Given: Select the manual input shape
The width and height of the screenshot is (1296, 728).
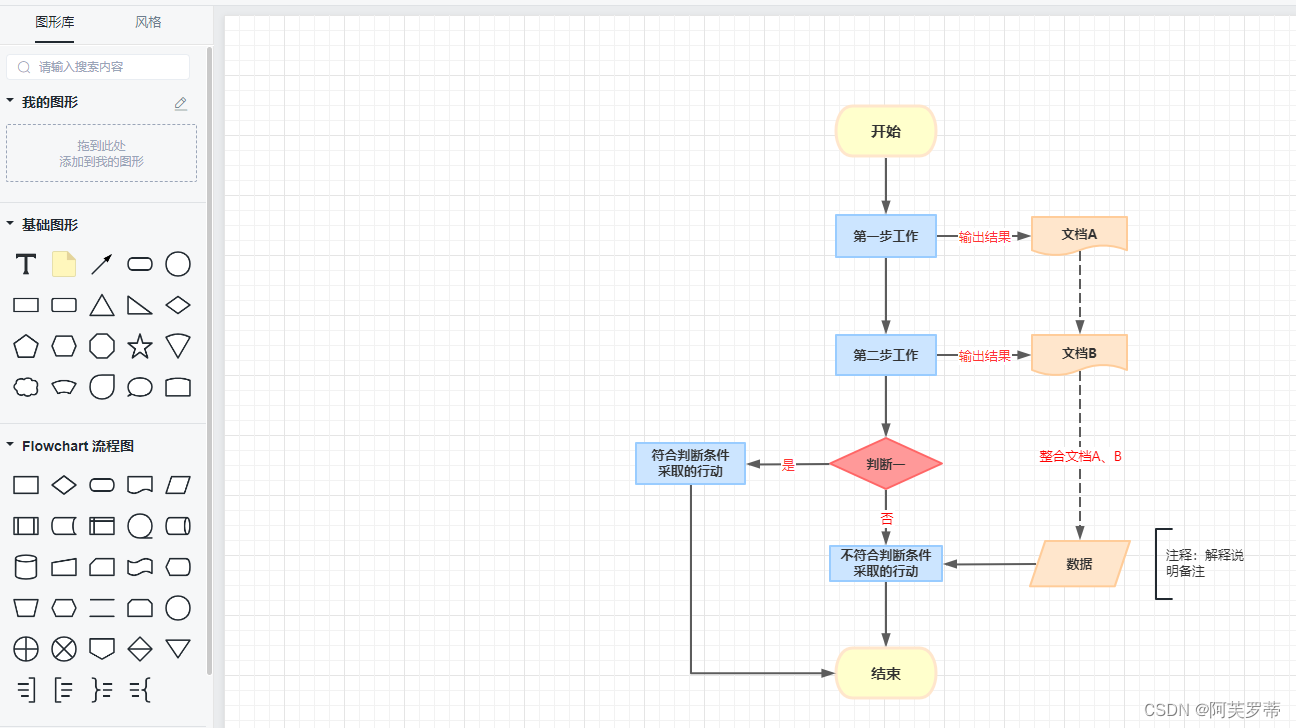Looking at the screenshot, I should click(x=64, y=567).
